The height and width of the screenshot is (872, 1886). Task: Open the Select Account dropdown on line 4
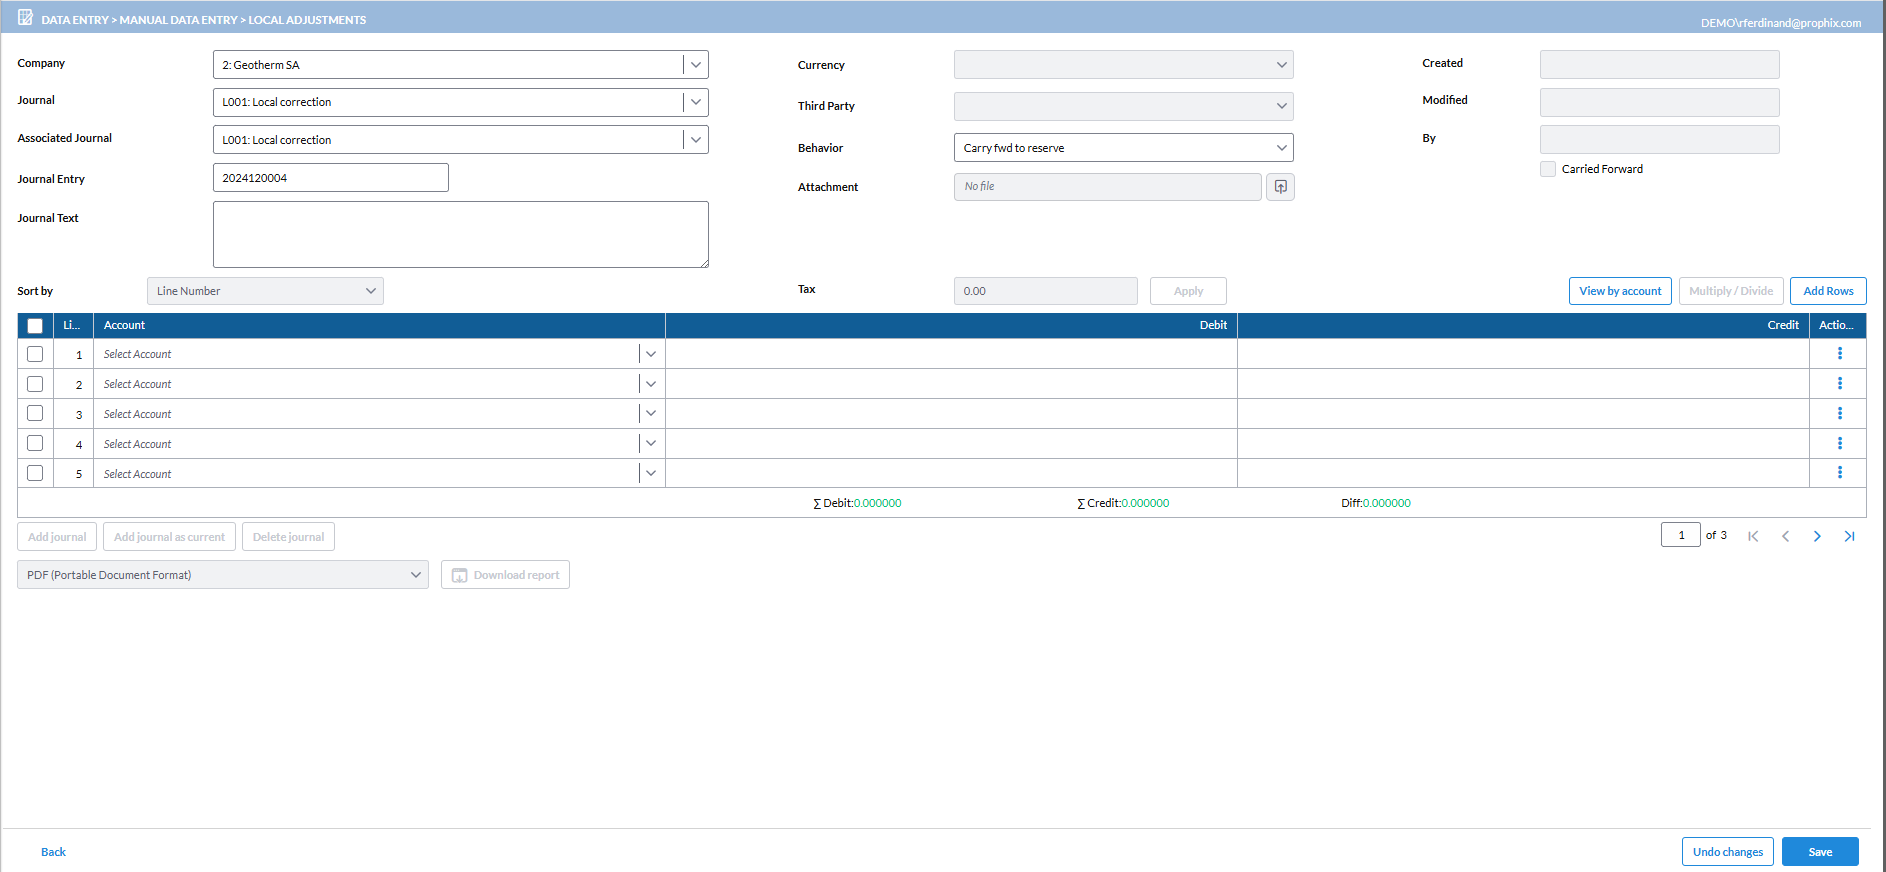(650, 444)
